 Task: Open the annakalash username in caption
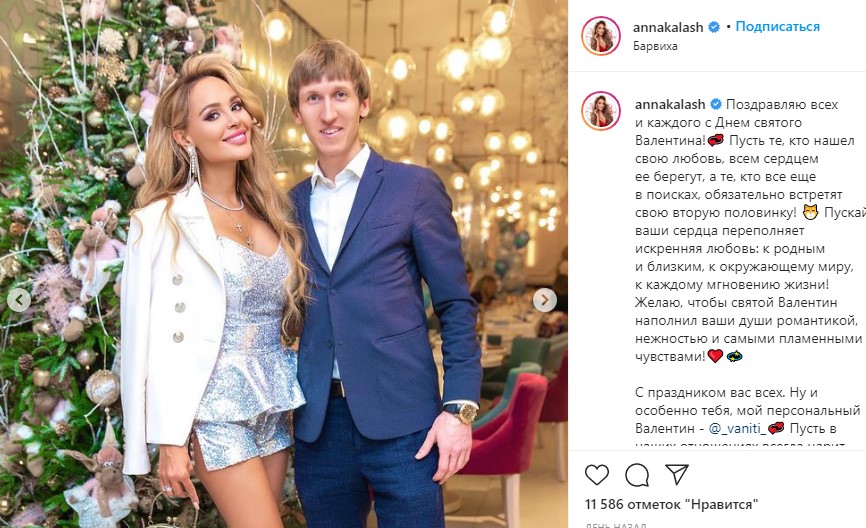[670, 104]
